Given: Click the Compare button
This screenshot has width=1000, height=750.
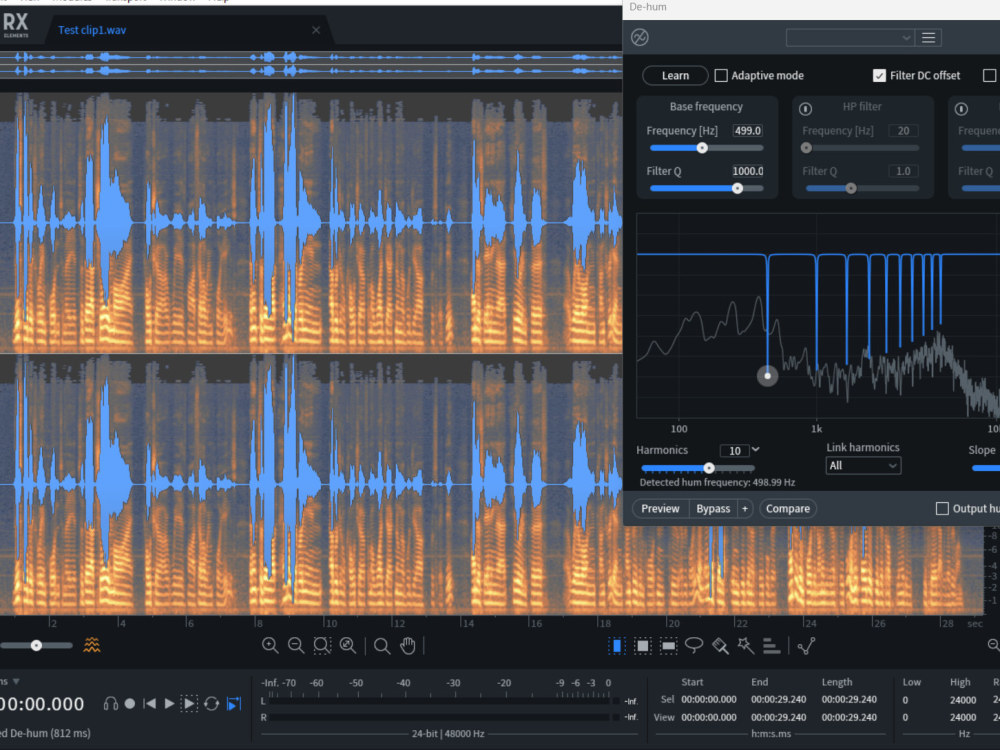Looking at the screenshot, I should click(788, 508).
